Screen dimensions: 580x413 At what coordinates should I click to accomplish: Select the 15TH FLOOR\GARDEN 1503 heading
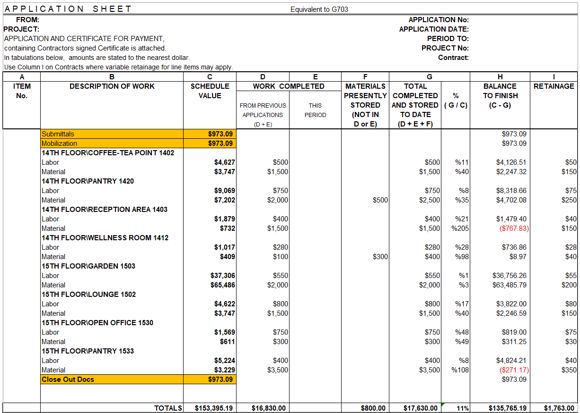click(x=88, y=266)
